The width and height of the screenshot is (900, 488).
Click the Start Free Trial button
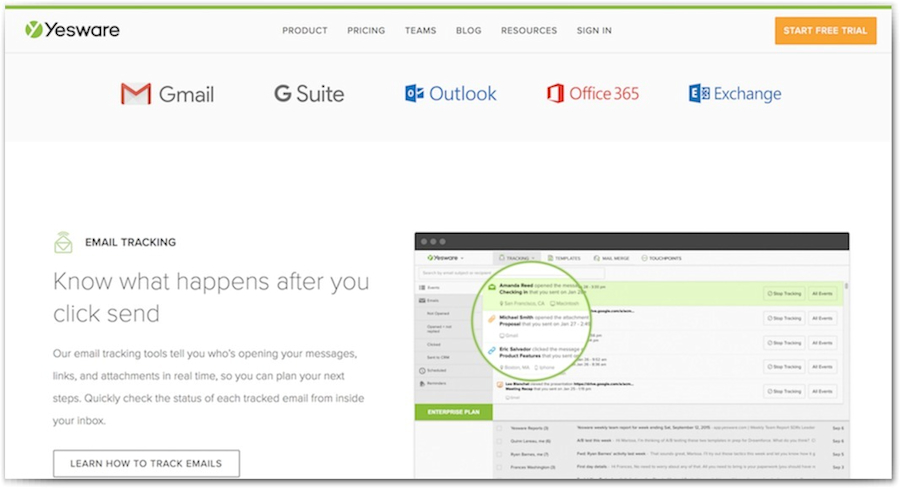pos(825,30)
